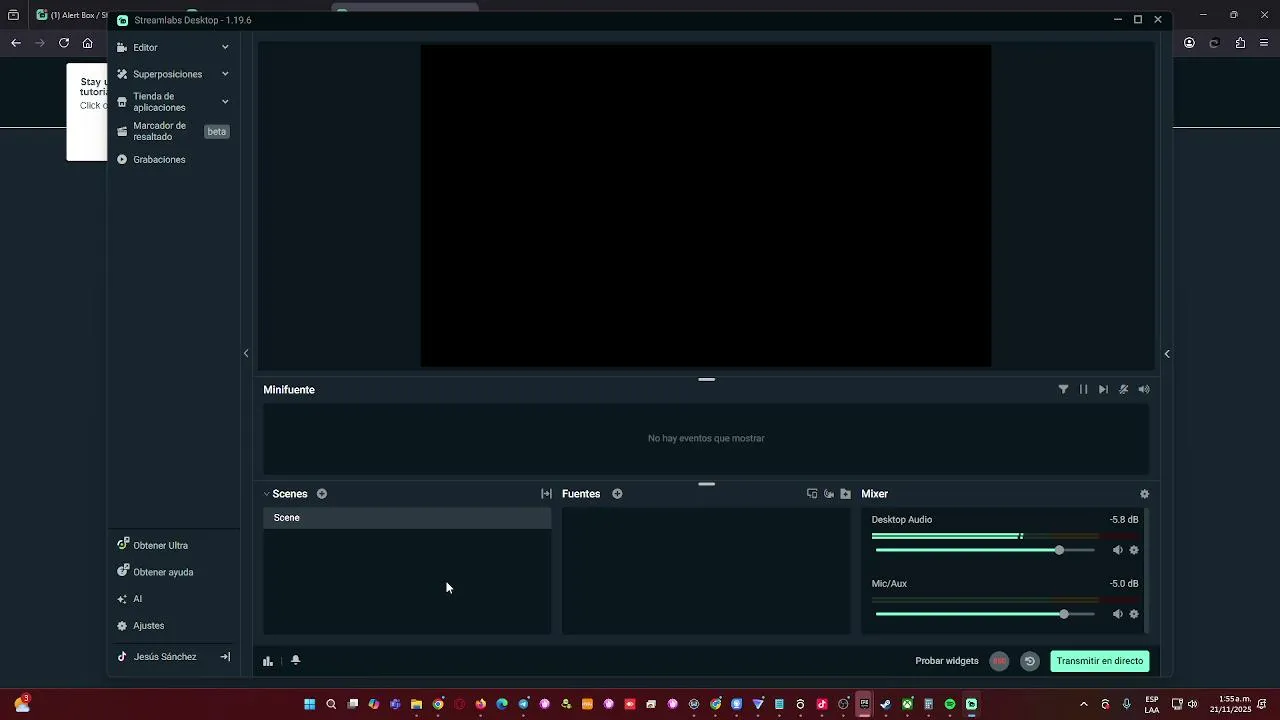Click browser back arrow in background window

tap(16, 43)
